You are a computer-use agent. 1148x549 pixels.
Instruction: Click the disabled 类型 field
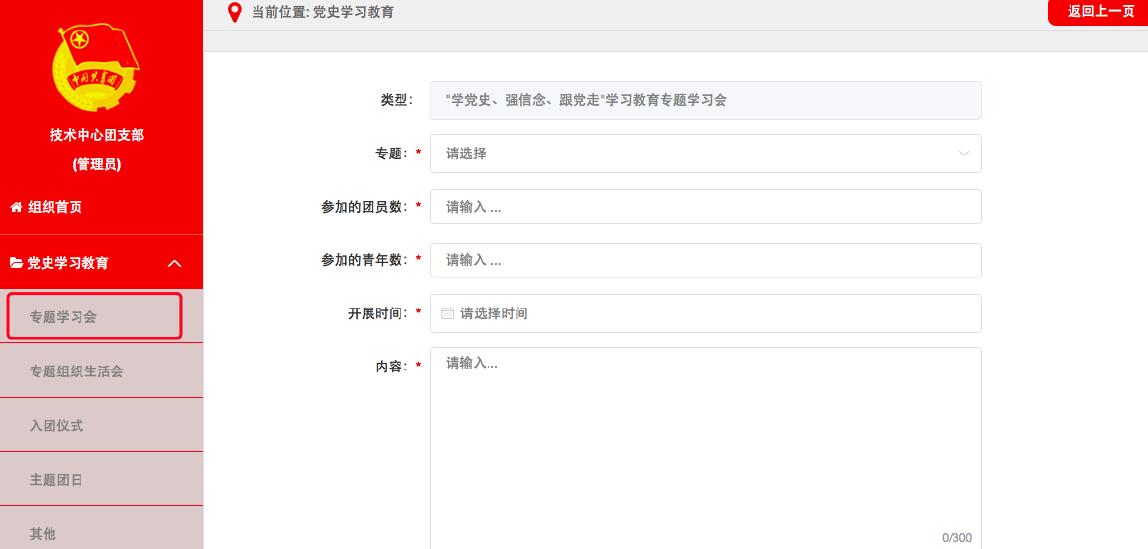(705, 101)
